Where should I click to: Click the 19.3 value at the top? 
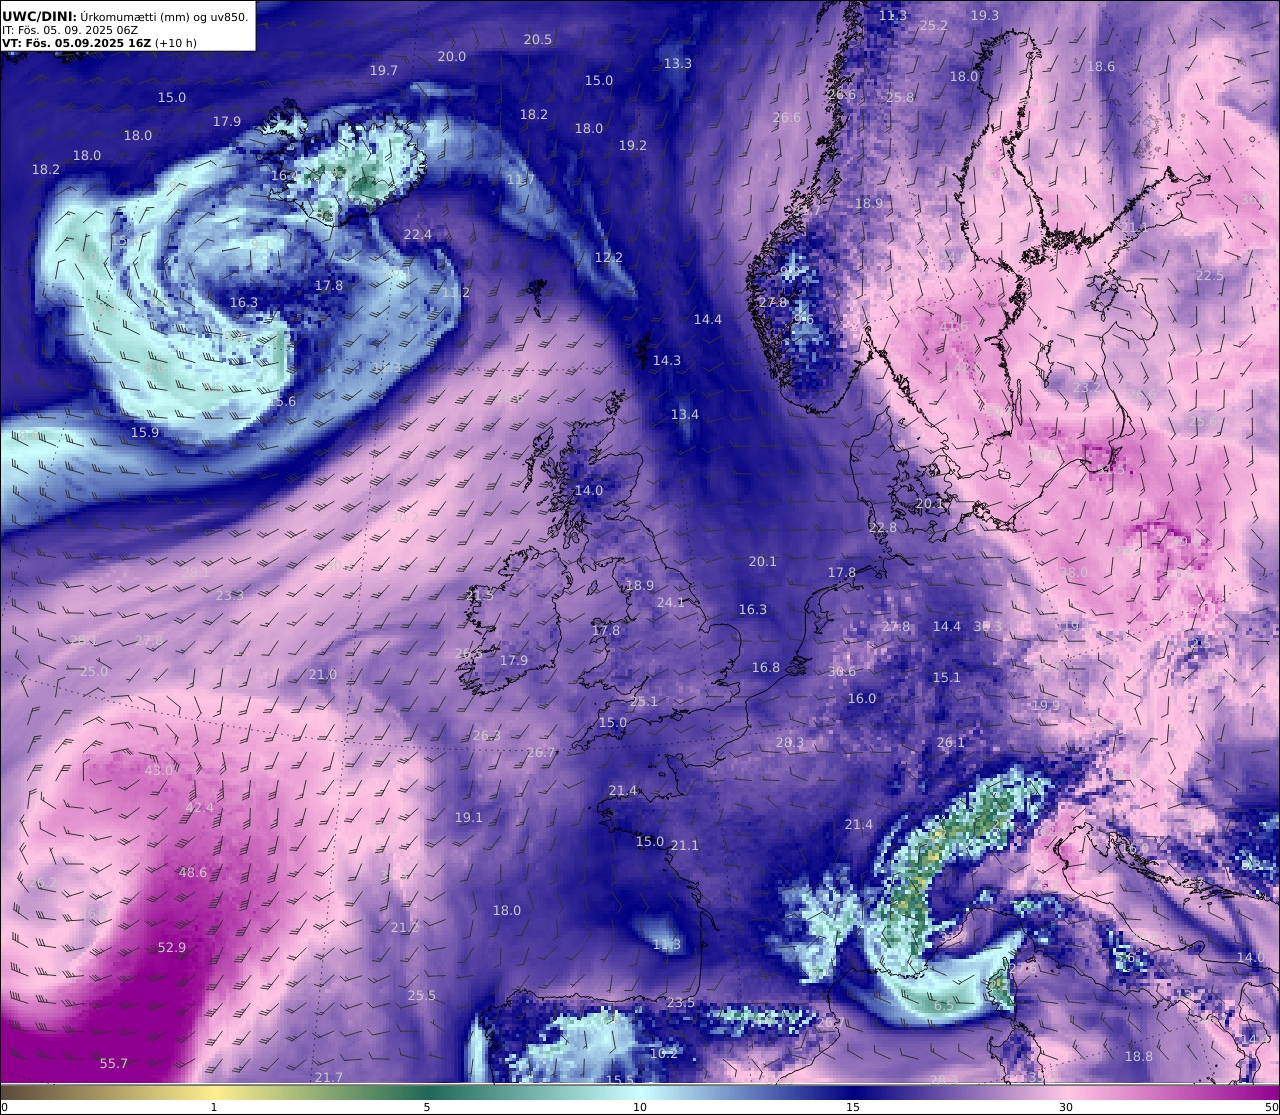(985, 15)
